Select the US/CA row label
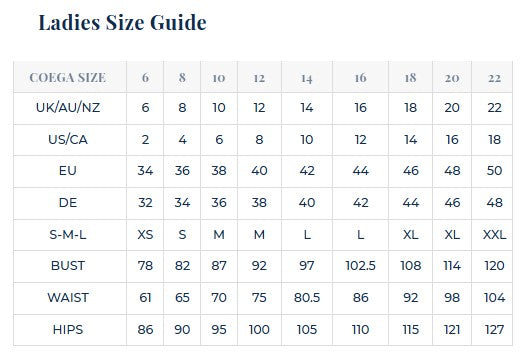 click(x=68, y=139)
